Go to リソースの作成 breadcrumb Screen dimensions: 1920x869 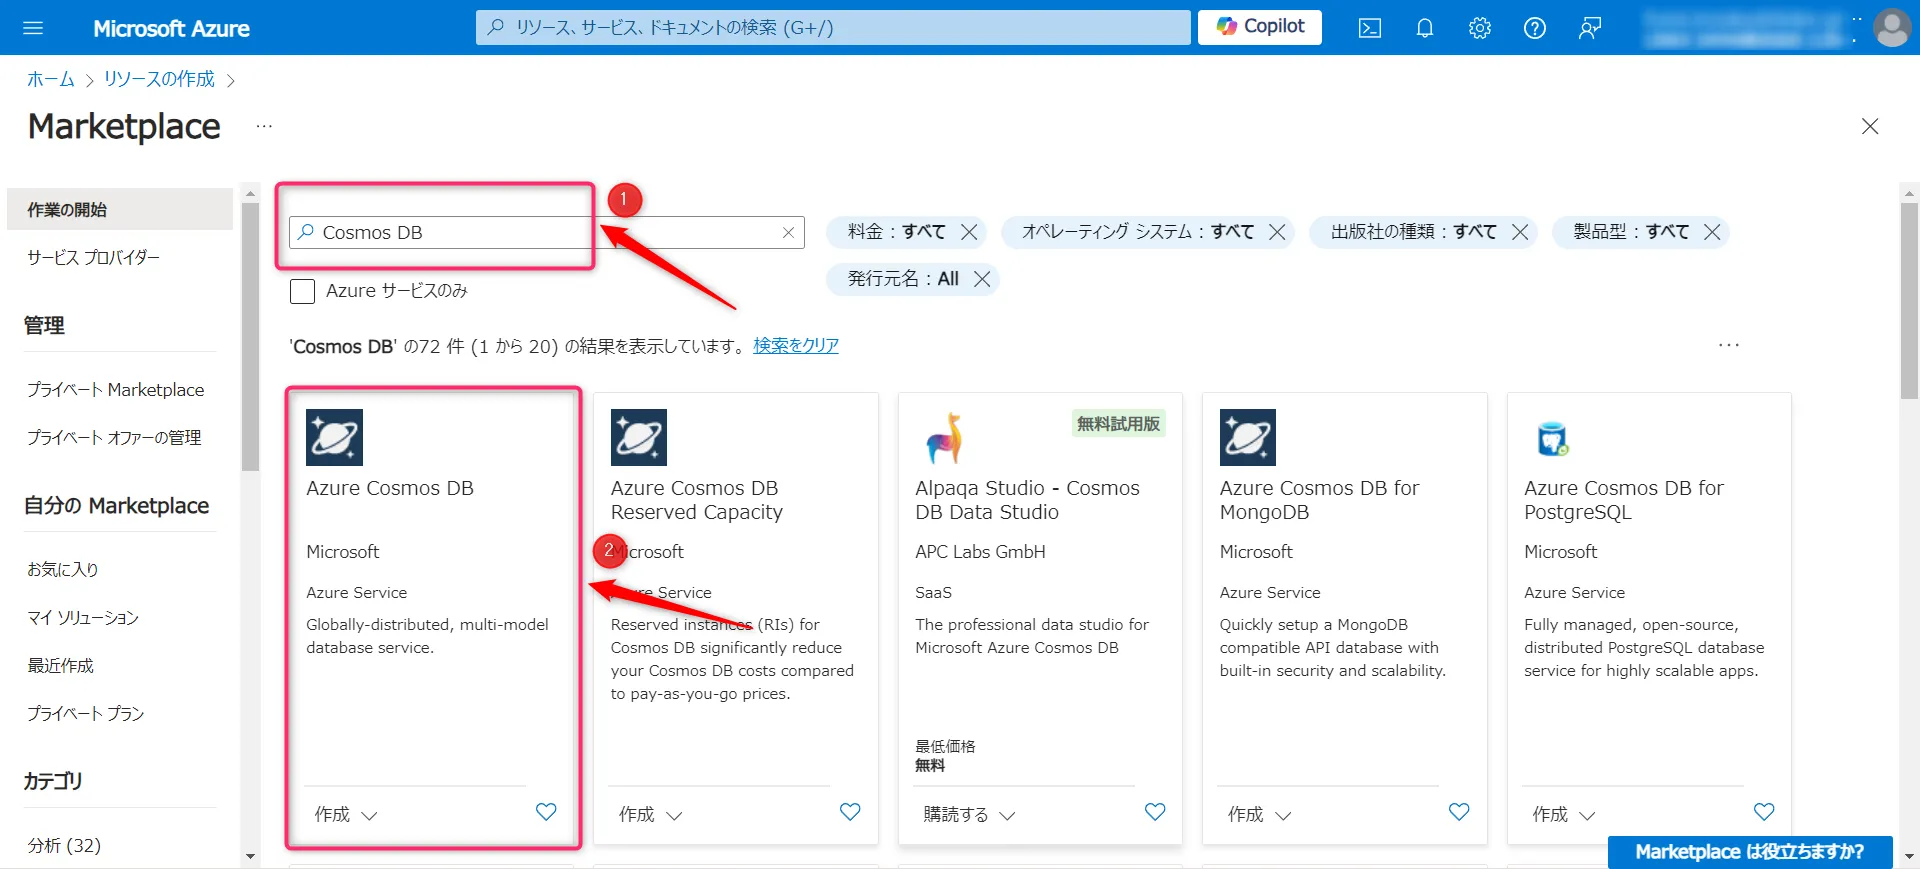click(x=159, y=79)
